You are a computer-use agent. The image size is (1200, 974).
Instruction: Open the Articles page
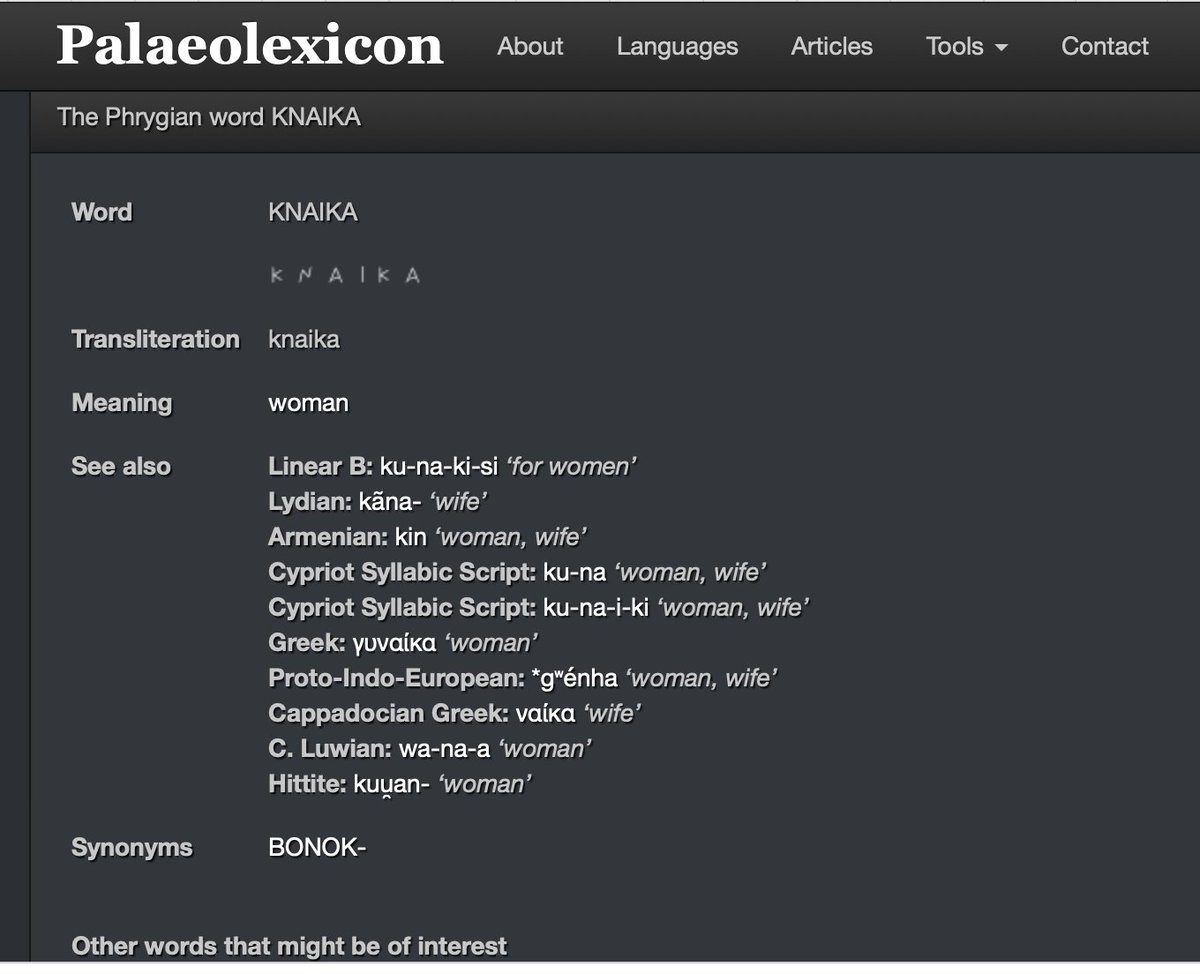[831, 46]
